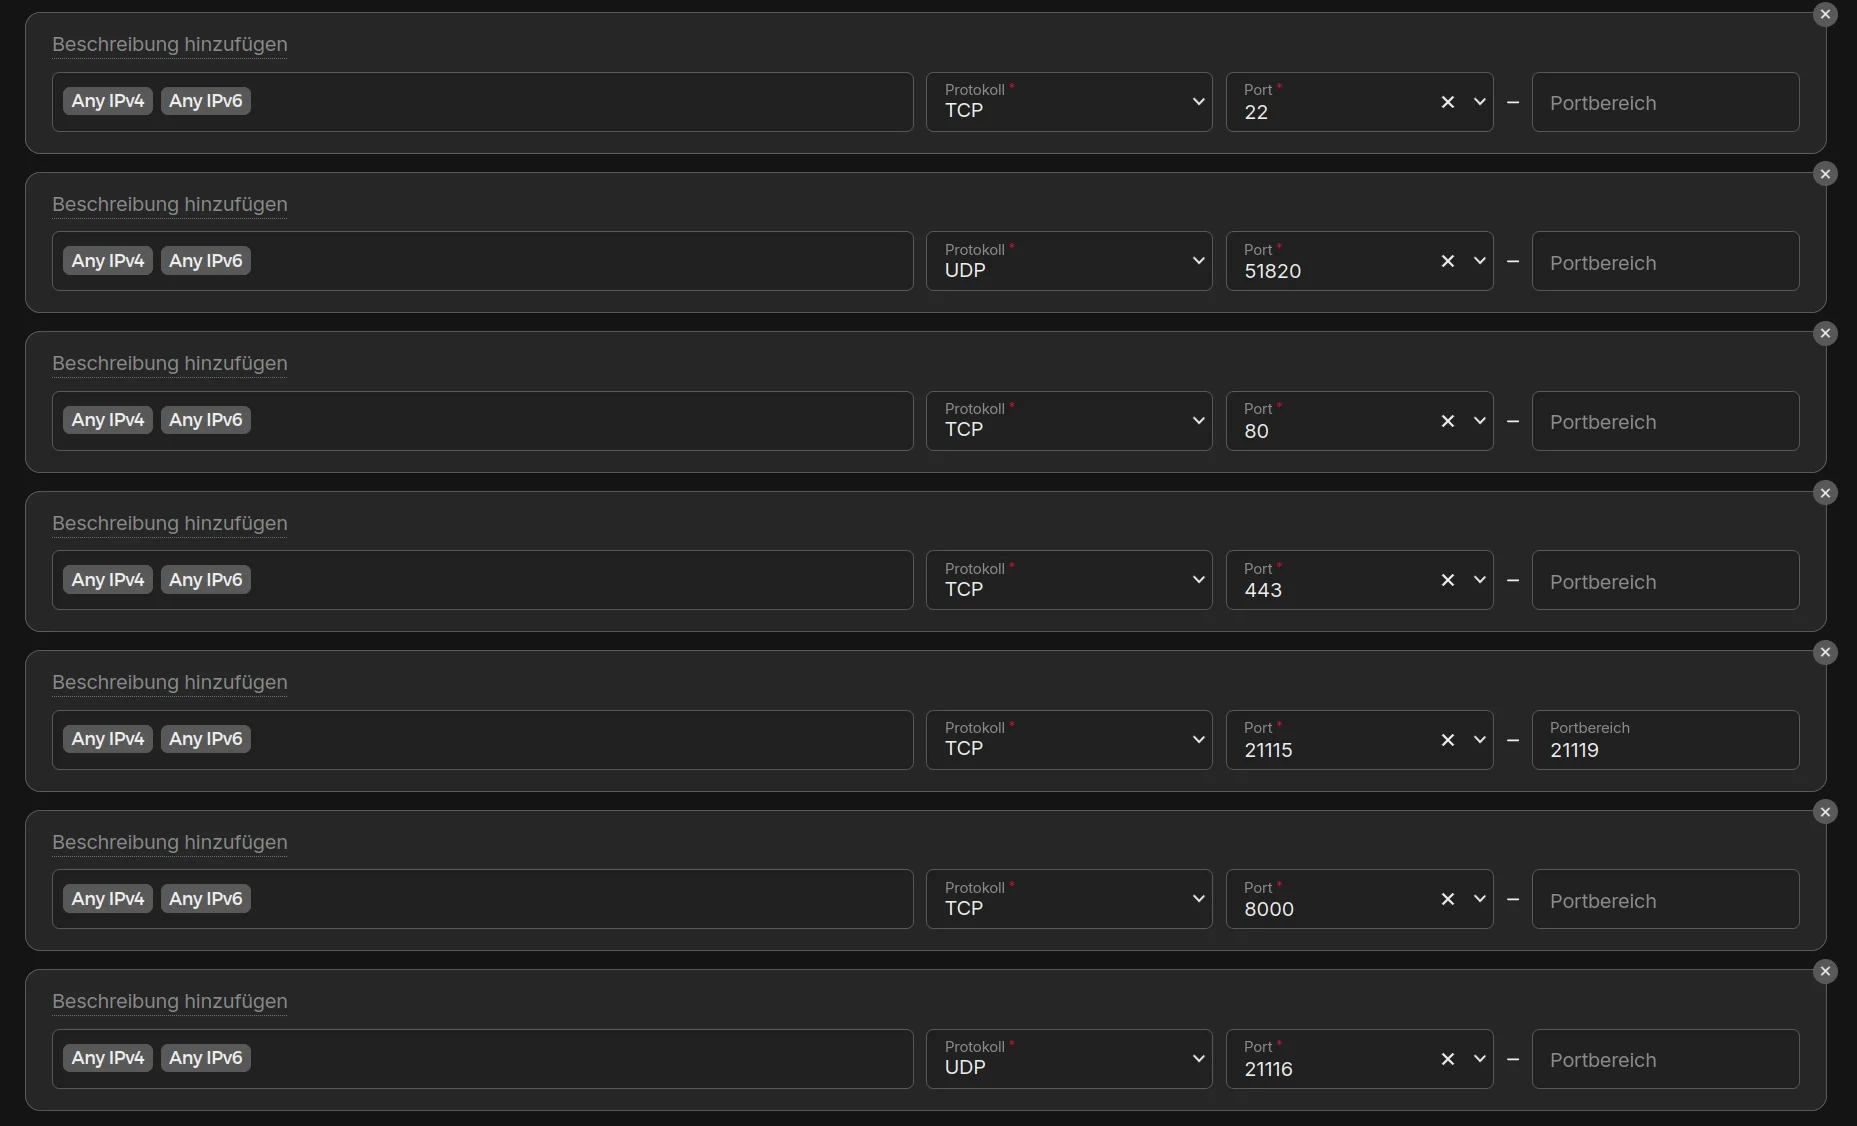Edit the port range value 21119

(1665, 740)
